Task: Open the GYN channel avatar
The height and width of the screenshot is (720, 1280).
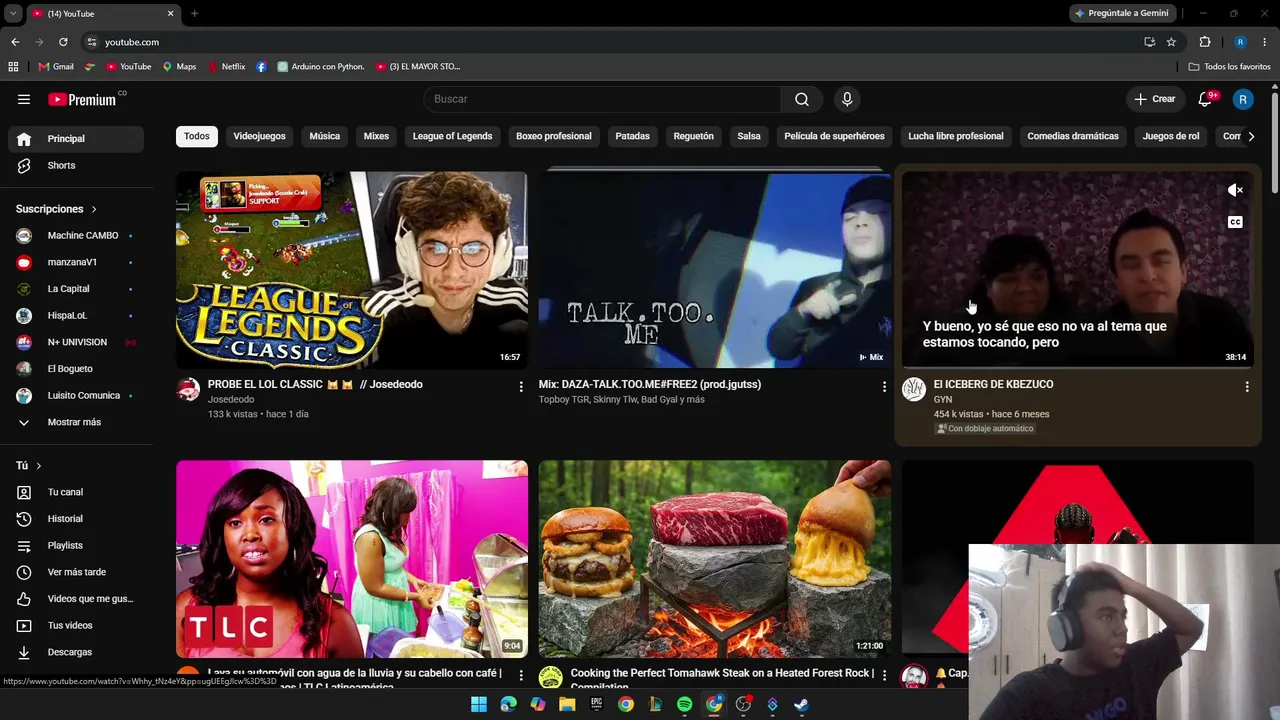Action: tap(914, 389)
